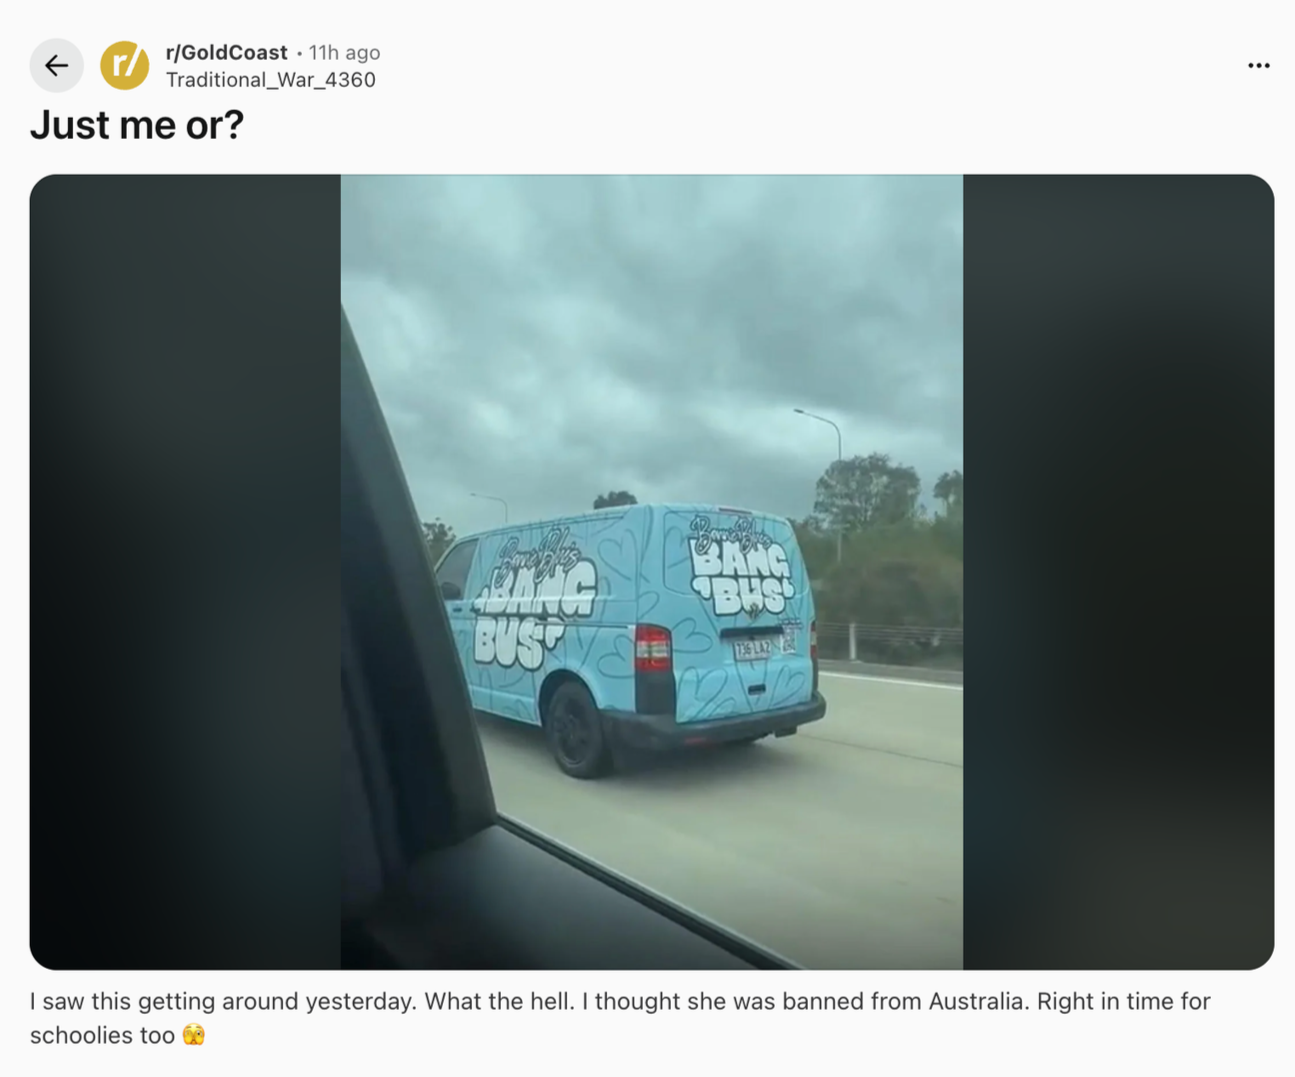
Task: Click the logo on the van's back door
Action: click(x=742, y=567)
